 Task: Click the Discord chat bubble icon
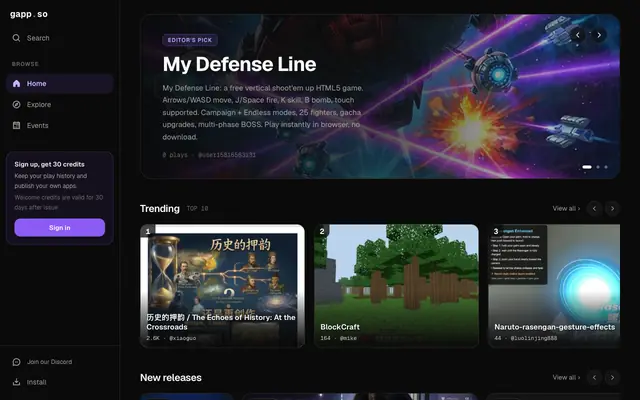point(16,362)
